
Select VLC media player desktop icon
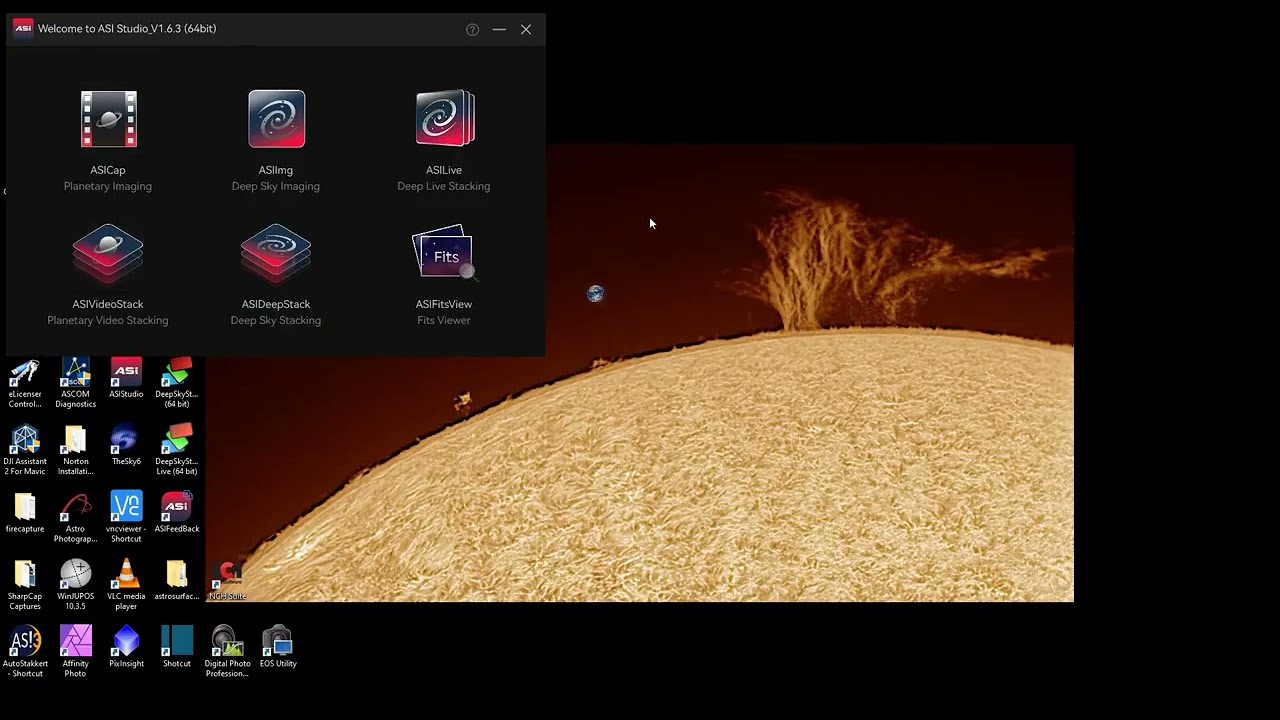coord(126,585)
